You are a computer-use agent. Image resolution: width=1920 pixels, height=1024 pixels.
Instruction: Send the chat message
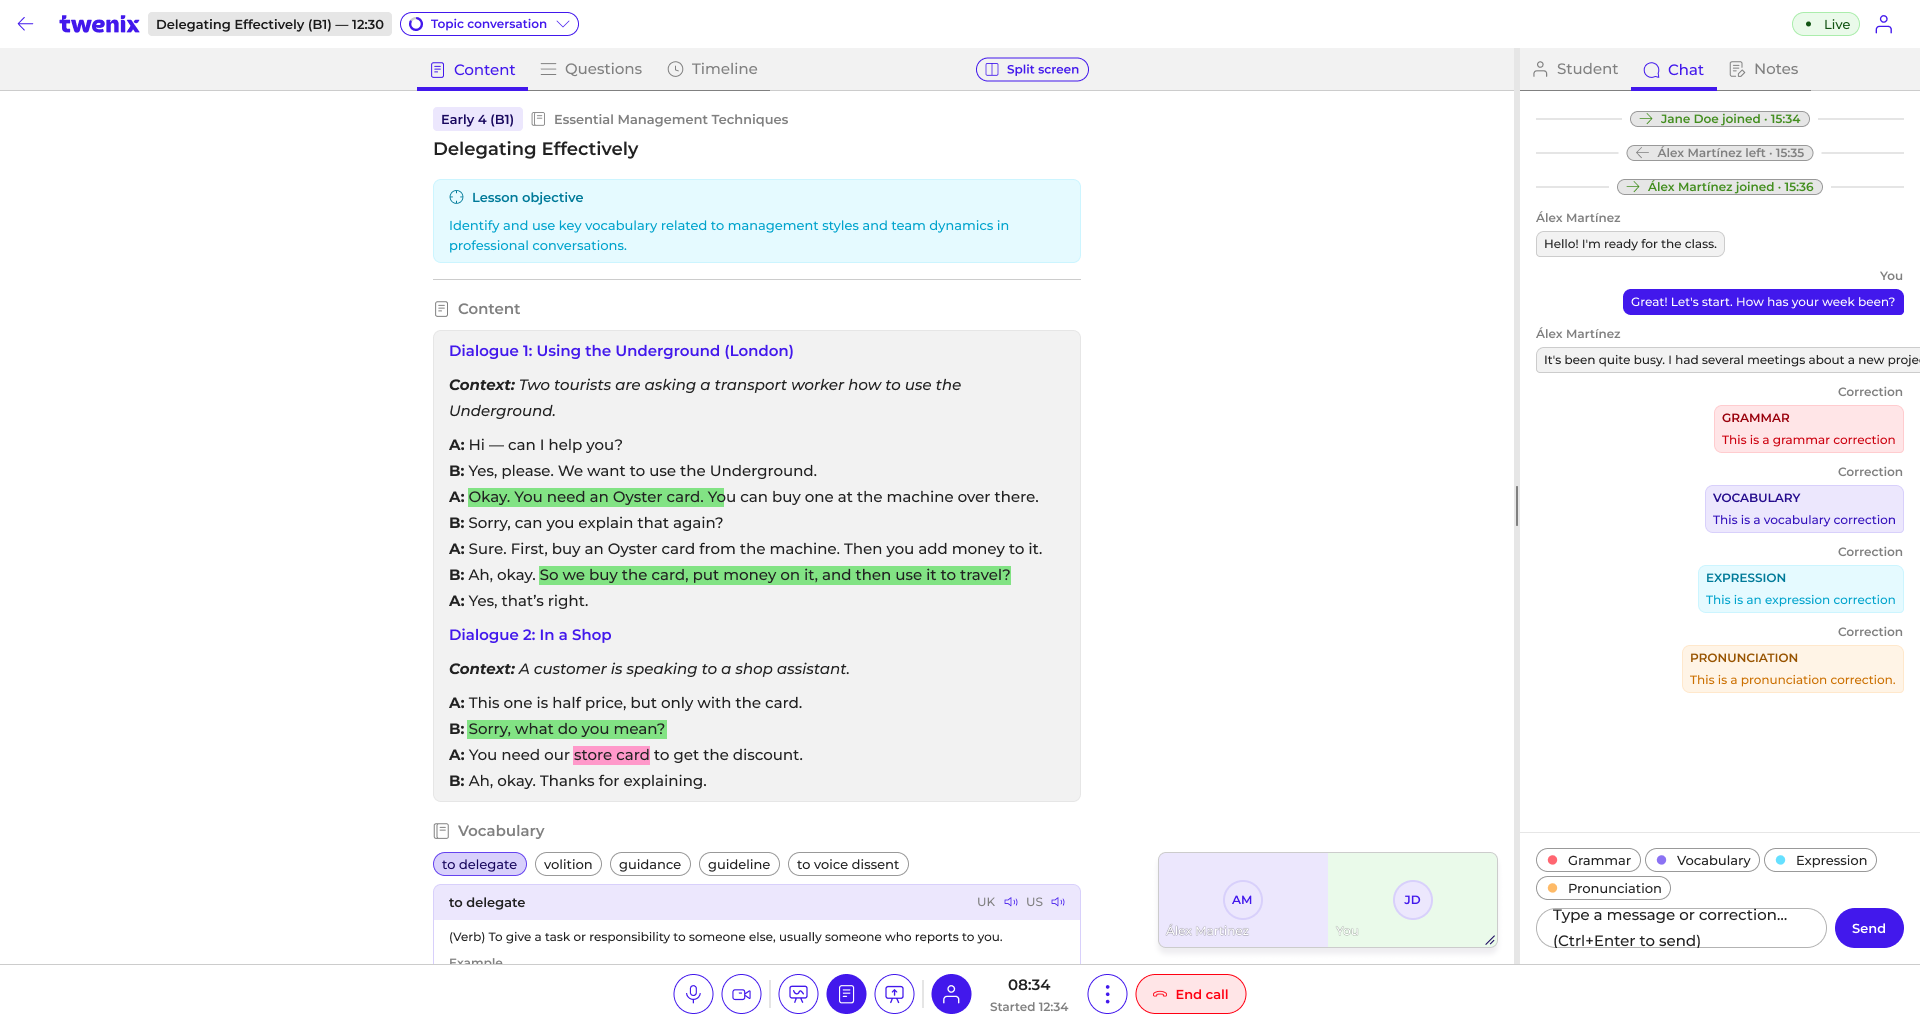pyautogui.click(x=1869, y=928)
